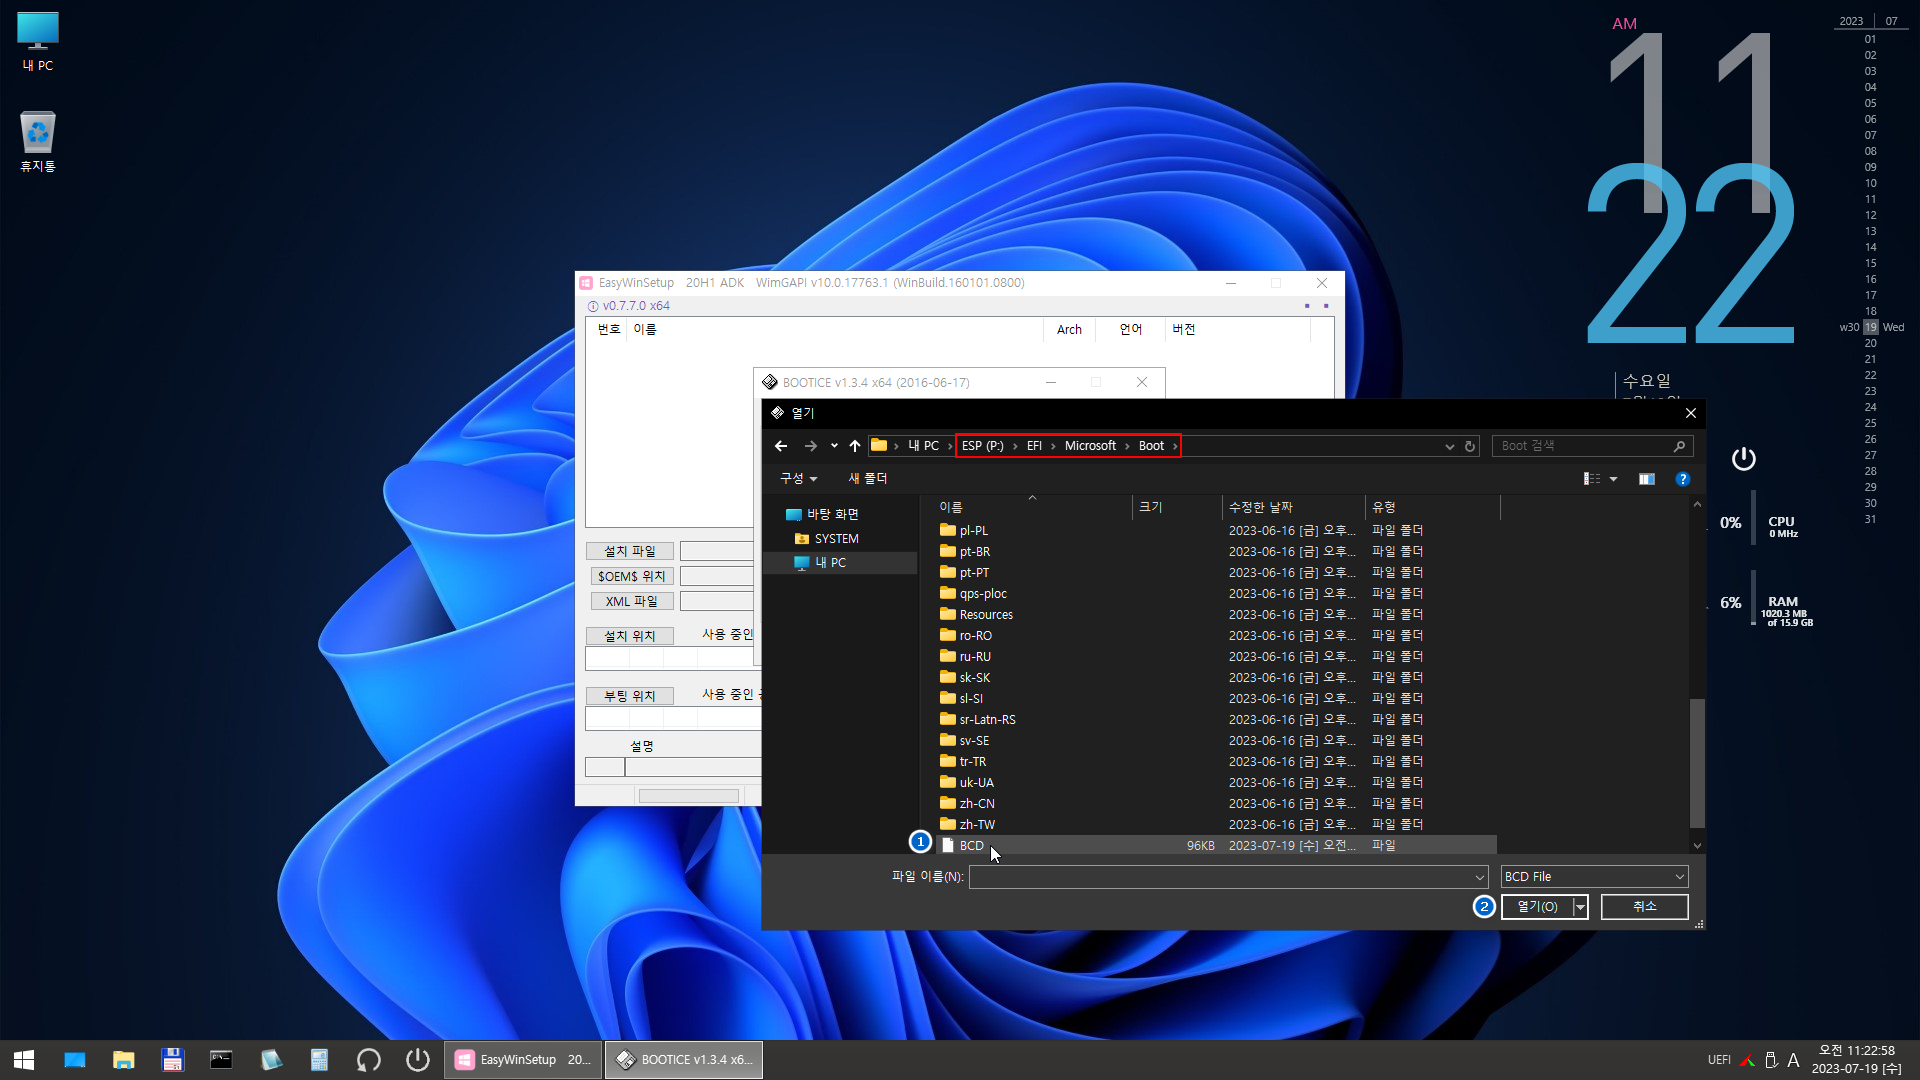
Task: Click the desktop widget power icon
Action: point(1743,458)
